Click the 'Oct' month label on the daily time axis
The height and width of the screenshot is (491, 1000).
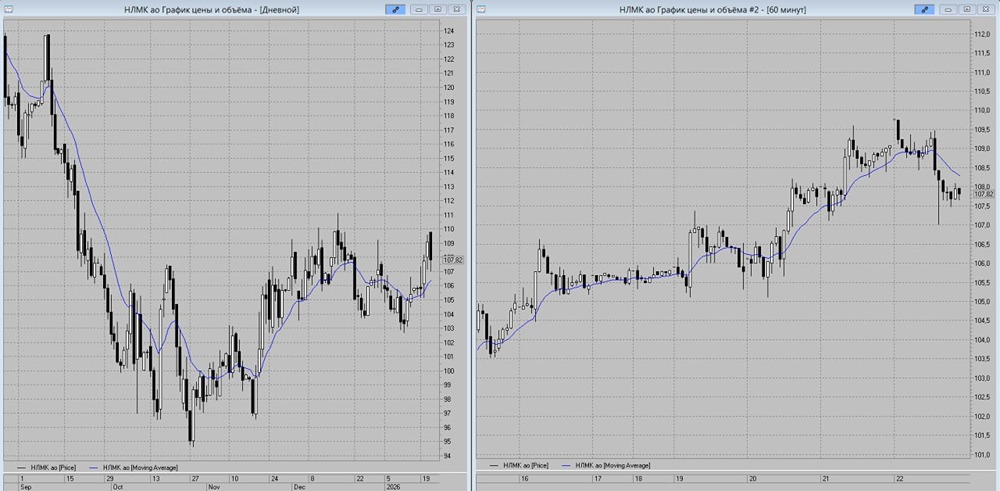[117, 486]
